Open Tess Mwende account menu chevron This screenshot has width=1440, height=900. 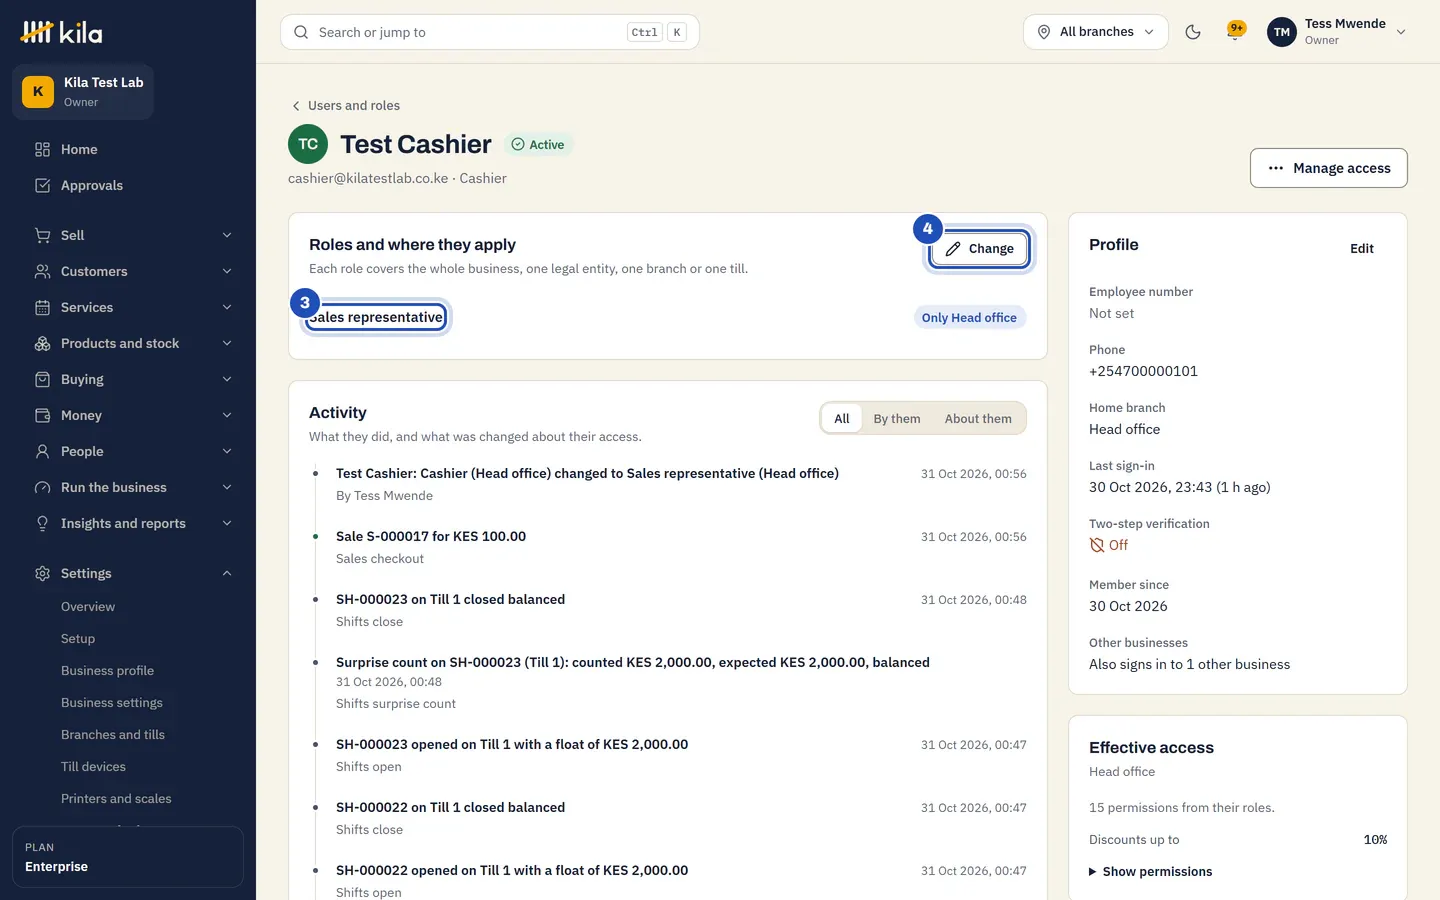pyautogui.click(x=1401, y=32)
